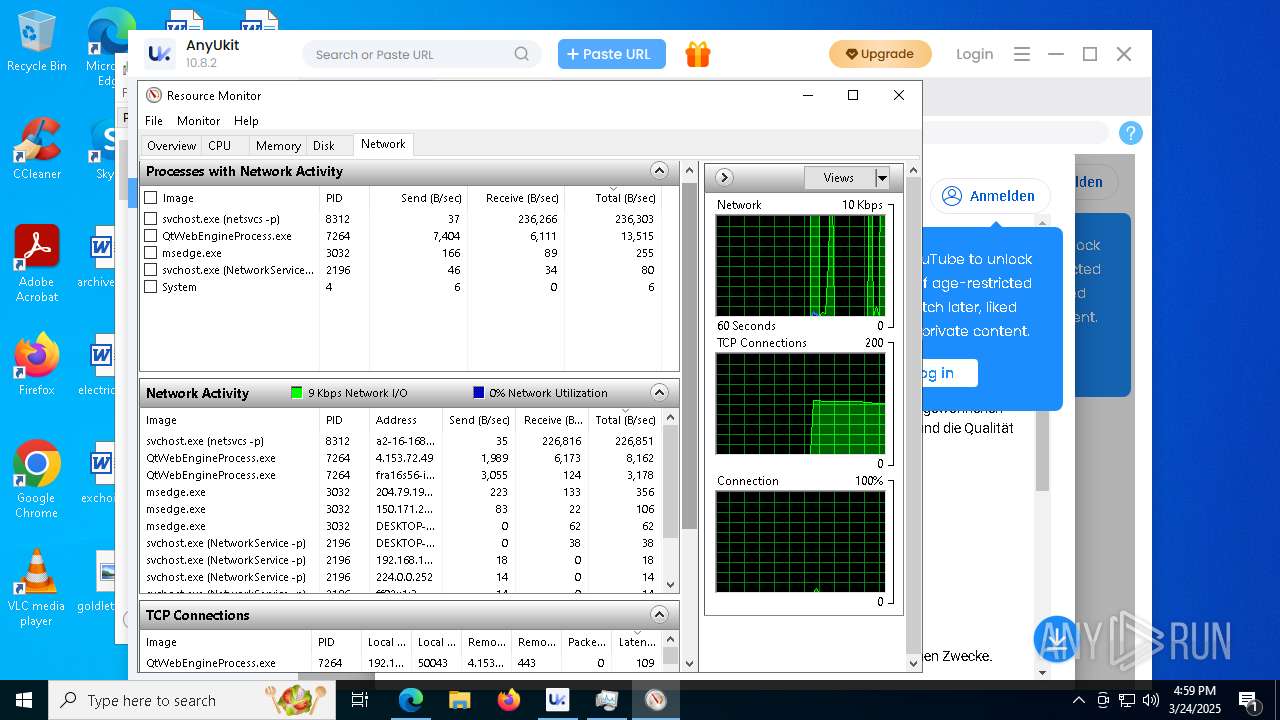Sort Network Activity by Address column

tap(405, 420)
